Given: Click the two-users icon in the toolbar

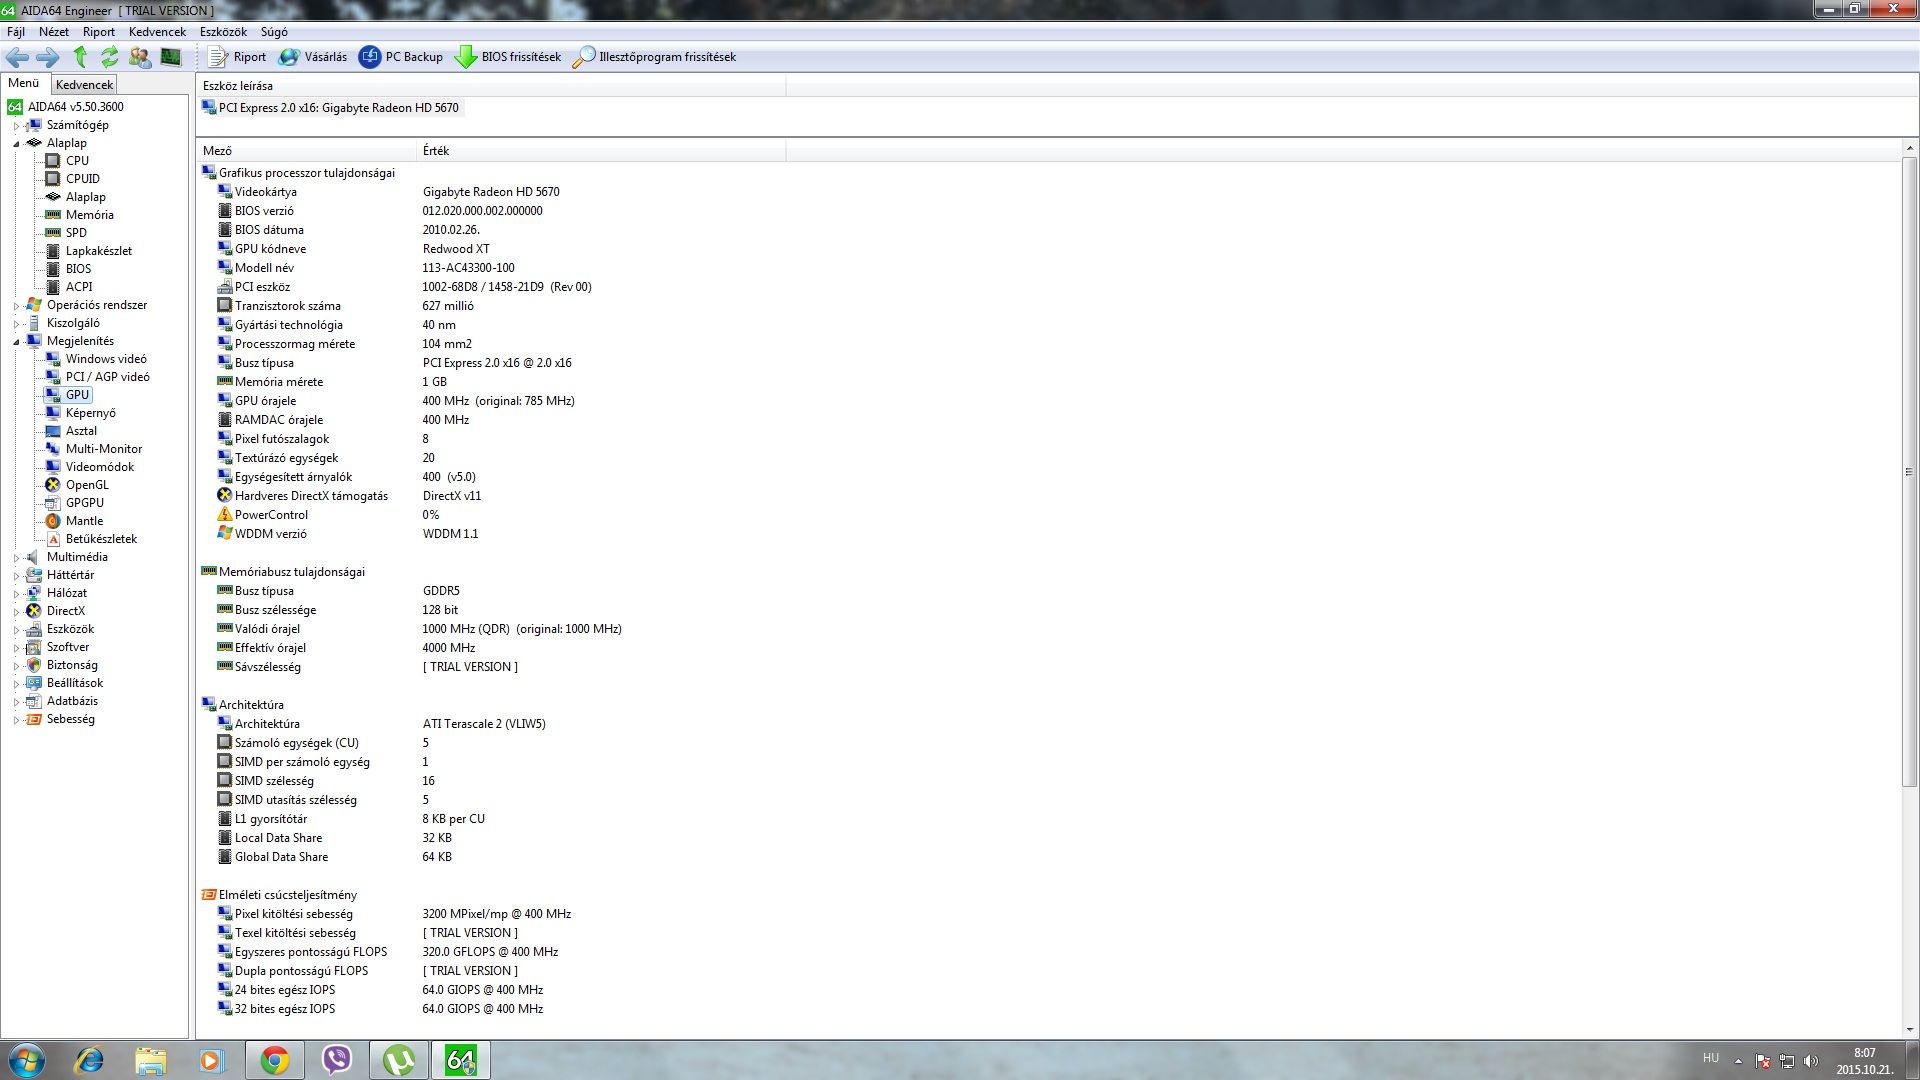Looking at the screenshot, I should pos(140,57).
